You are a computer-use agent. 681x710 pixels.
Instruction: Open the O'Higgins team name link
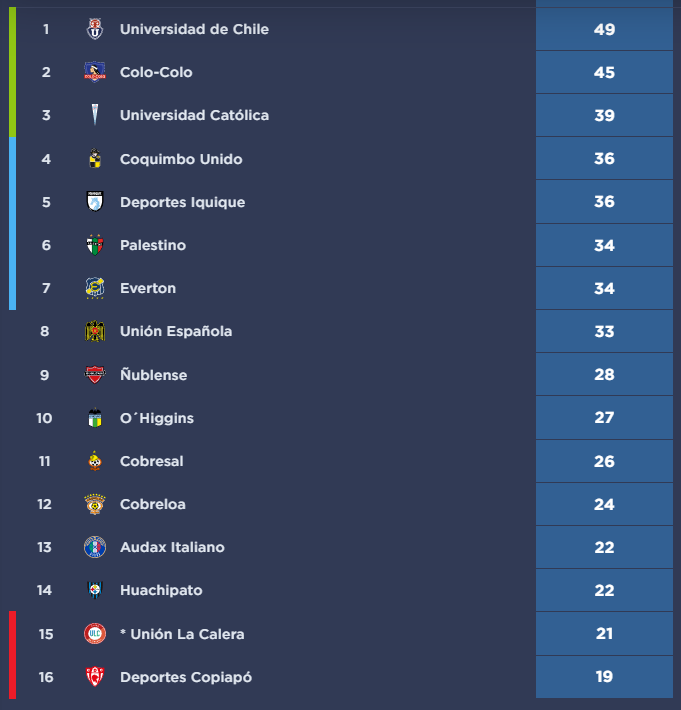pyautogui.click(x=157, y=418)
